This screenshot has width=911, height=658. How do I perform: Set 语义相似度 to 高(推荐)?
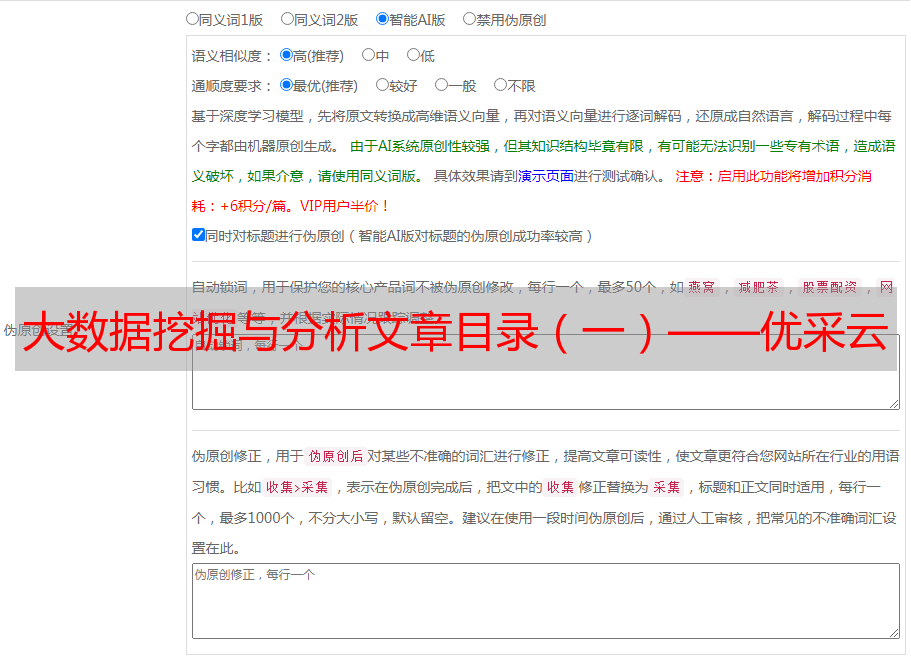point(286,55)
